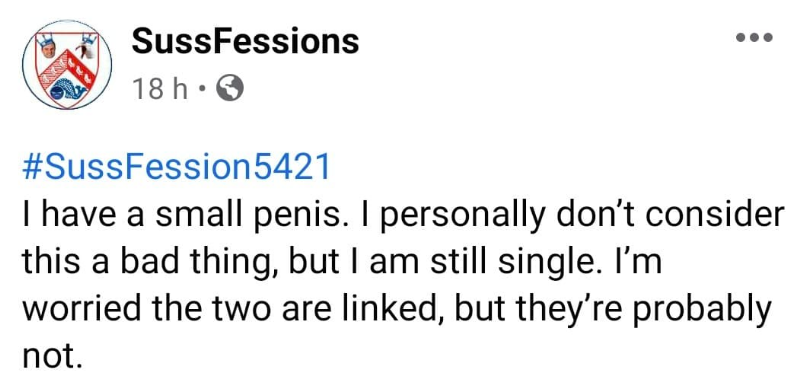Viewport: 810px width, 380px height.
Task: Click the blue whale in the crest avatar
Action: click(67, 90)
